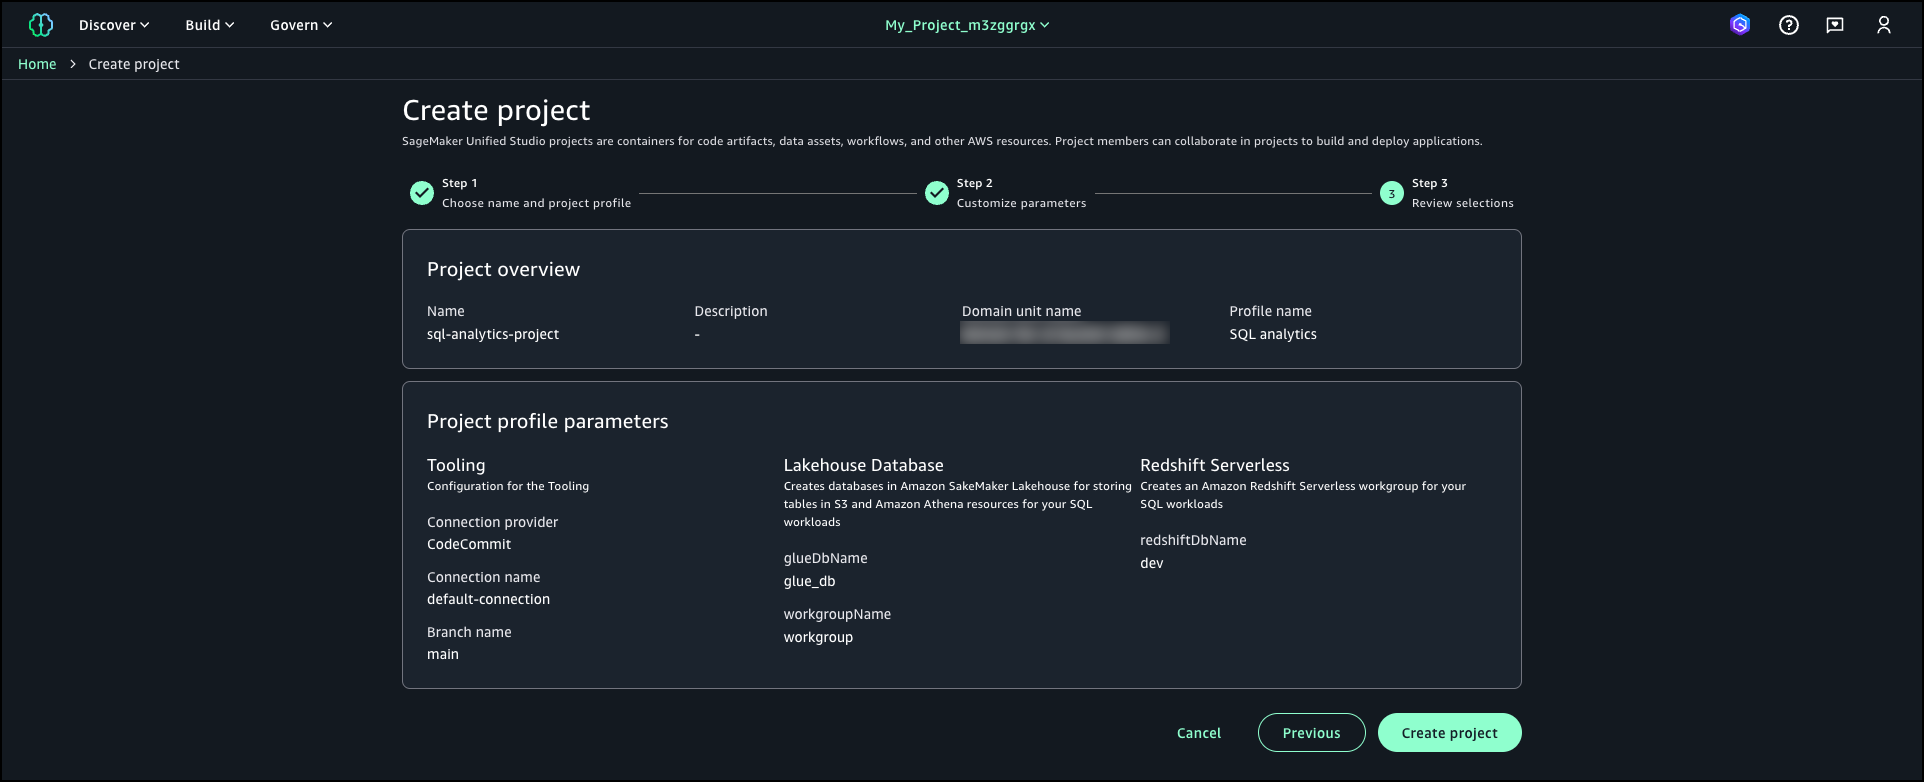Jump to "Customize parameters" step label

click(x=1021, y=203)
